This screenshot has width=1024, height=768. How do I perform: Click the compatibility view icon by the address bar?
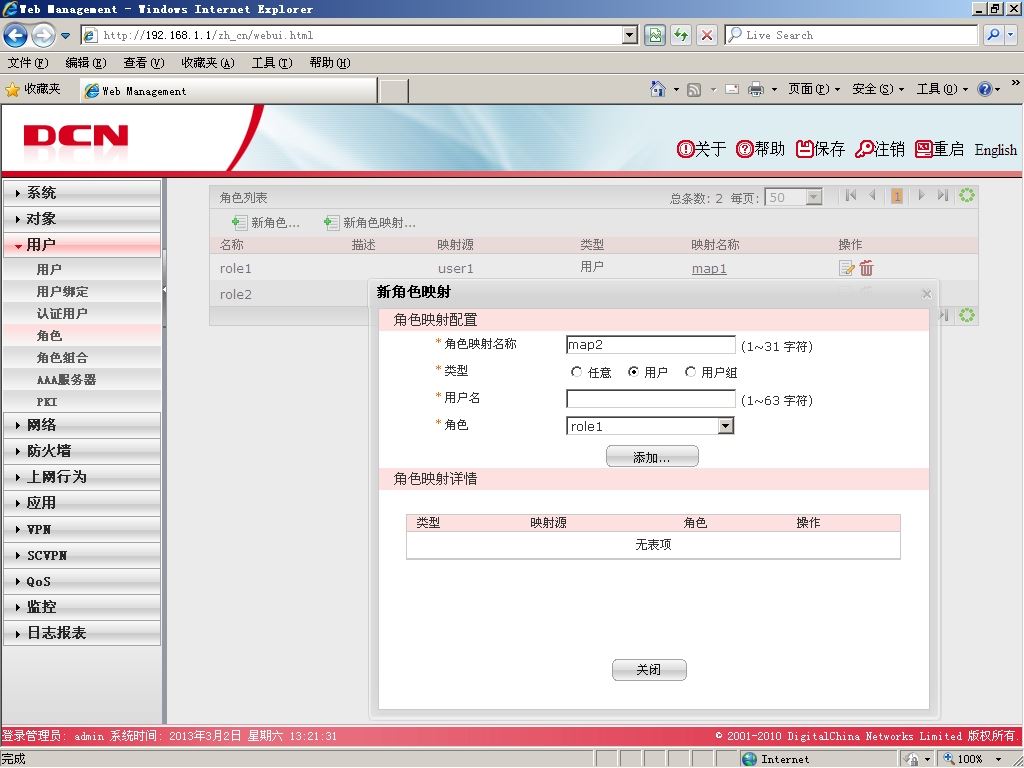(x=655, y=35)
